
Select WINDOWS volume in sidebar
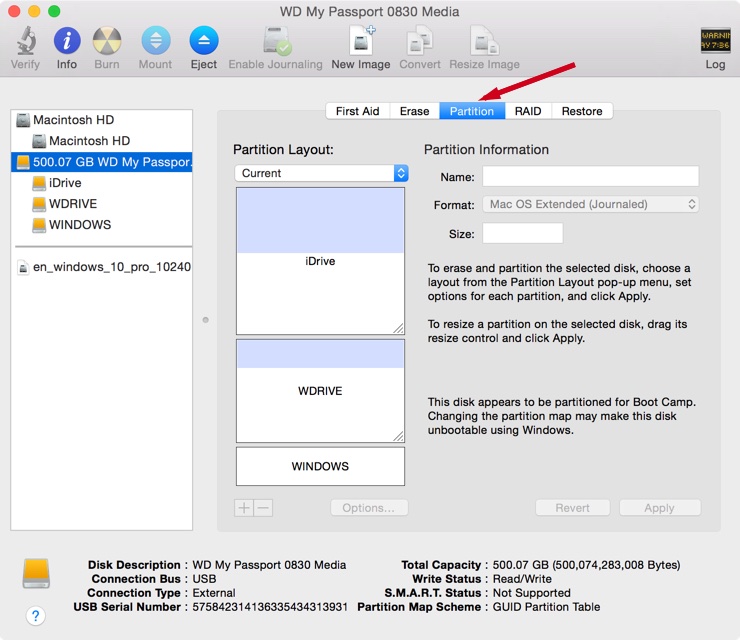click(x=101, y=225)
